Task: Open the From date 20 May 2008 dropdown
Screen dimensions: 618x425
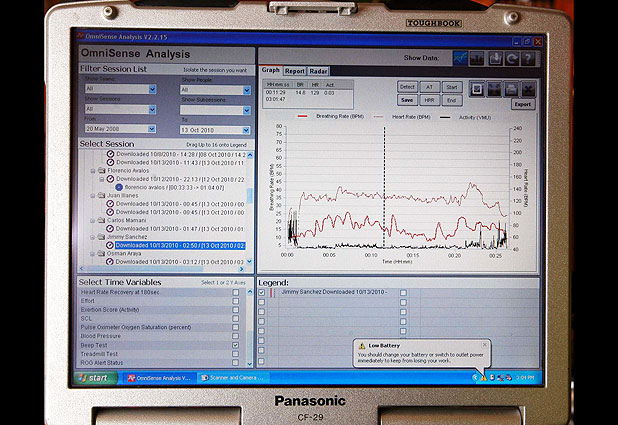Action: pos(151,129)
